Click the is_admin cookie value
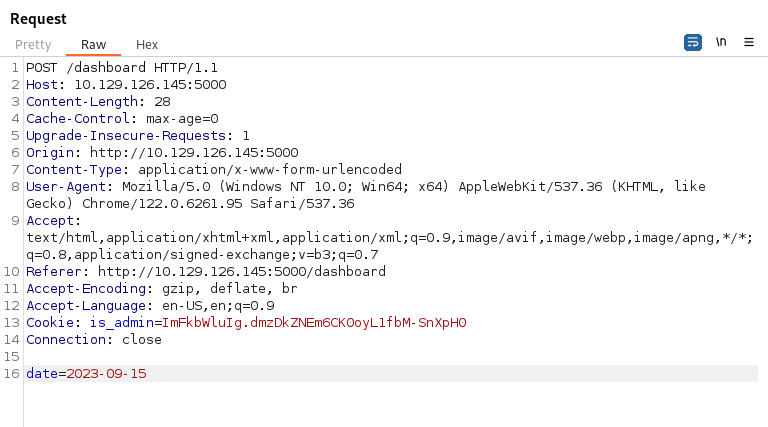Image resolution: width=768 pixels, height=427 pixels. pos(314,323)
